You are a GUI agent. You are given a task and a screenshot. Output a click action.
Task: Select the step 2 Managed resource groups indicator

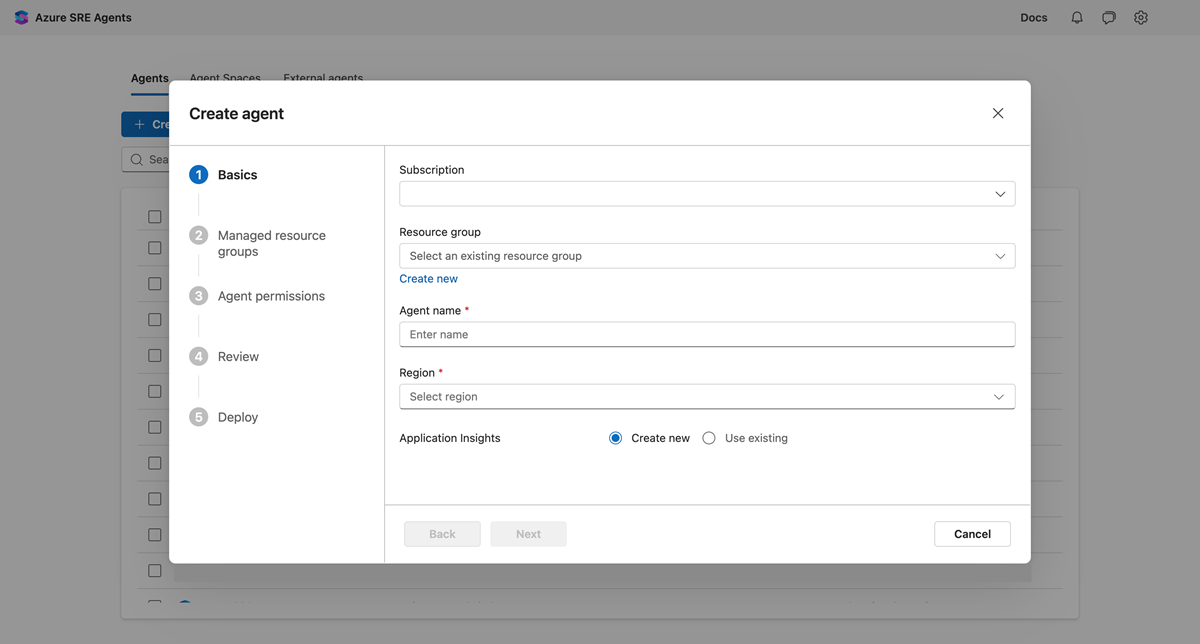(198, 235)
